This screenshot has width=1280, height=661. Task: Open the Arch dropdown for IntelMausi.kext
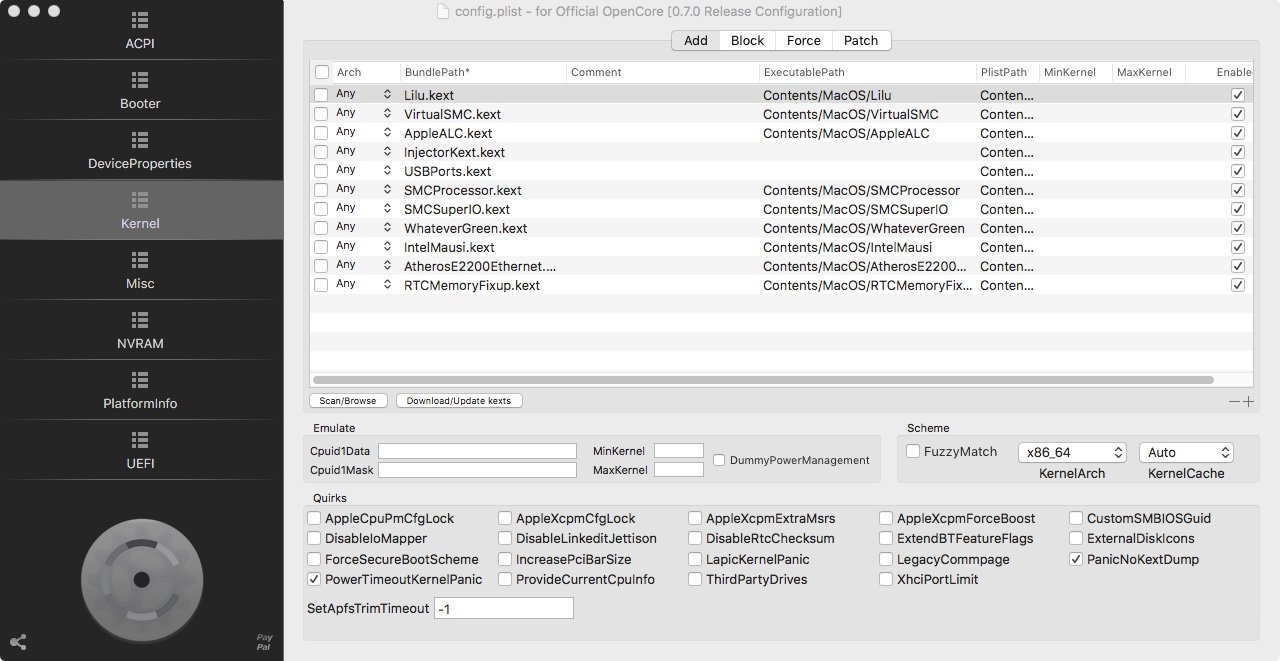pos(364,246)
